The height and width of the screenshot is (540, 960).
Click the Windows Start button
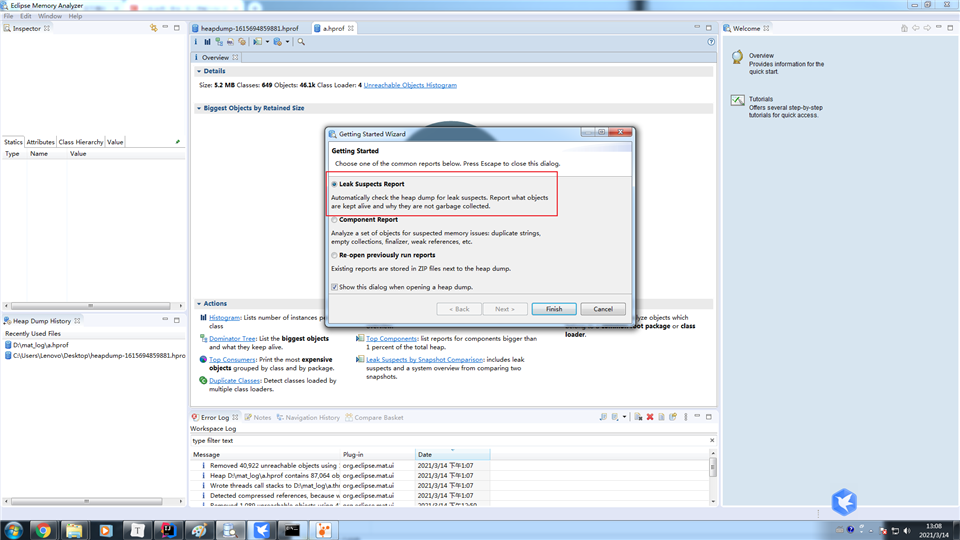13,530
